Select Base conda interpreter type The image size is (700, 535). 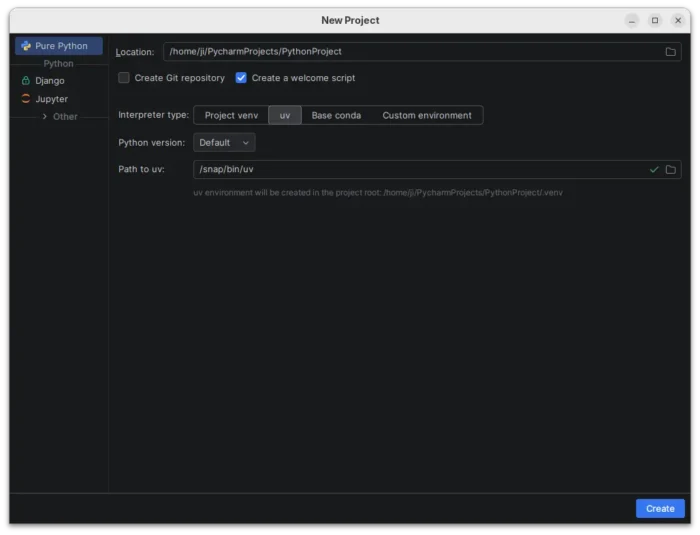336,116
